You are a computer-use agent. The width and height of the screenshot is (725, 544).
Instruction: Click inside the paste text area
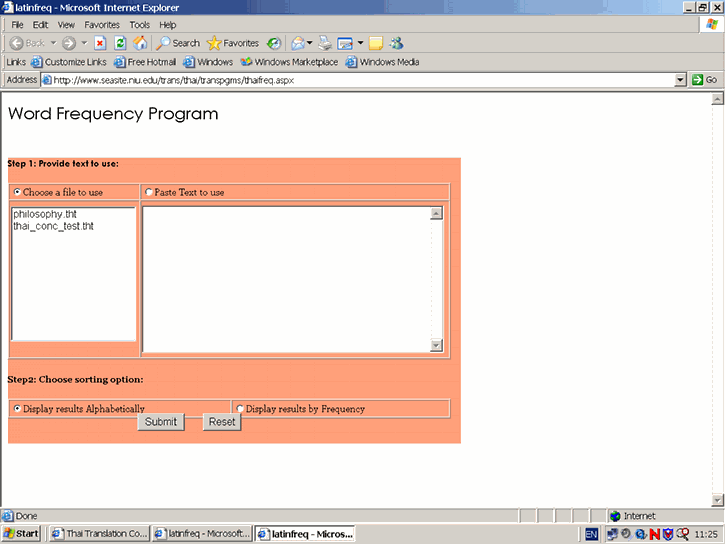pos(287,279)
